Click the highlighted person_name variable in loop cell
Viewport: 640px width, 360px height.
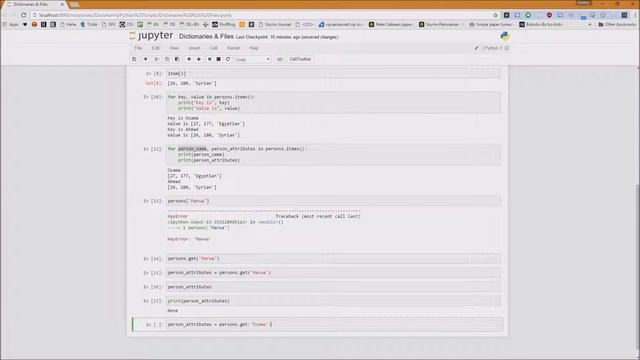click(x=192, y=149)
